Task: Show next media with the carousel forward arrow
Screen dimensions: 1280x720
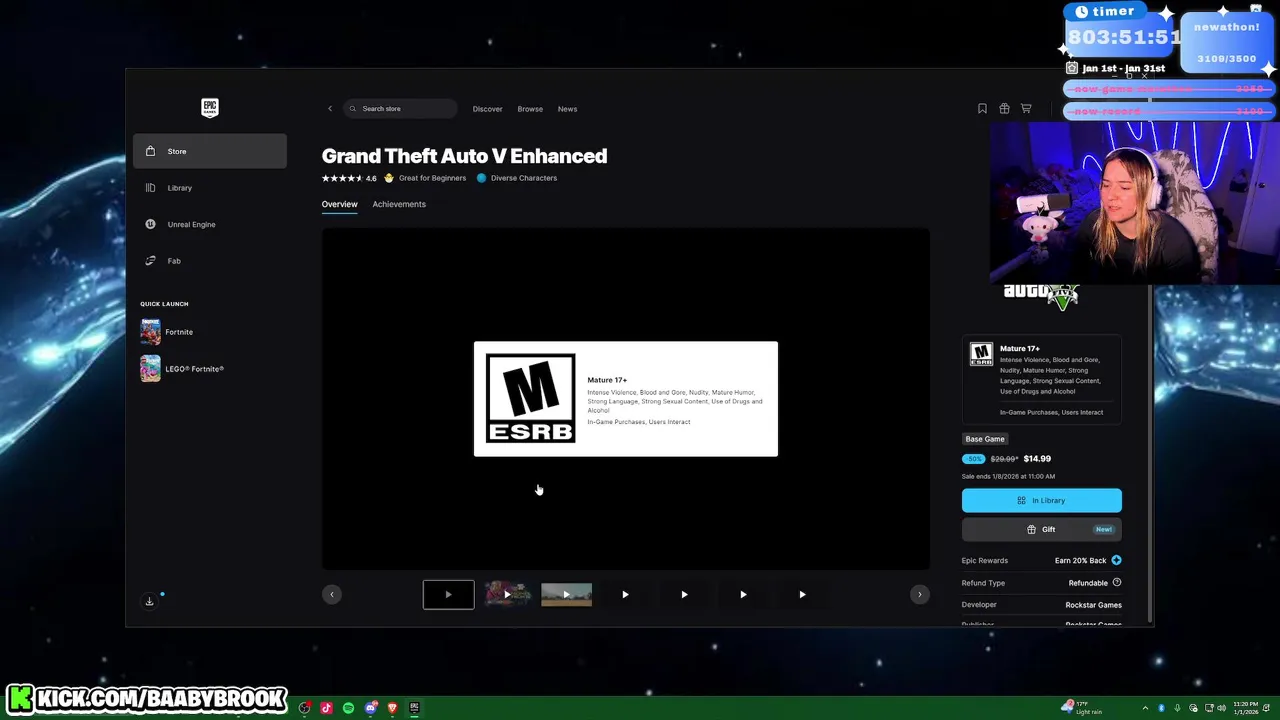Action: coord(920,595)
